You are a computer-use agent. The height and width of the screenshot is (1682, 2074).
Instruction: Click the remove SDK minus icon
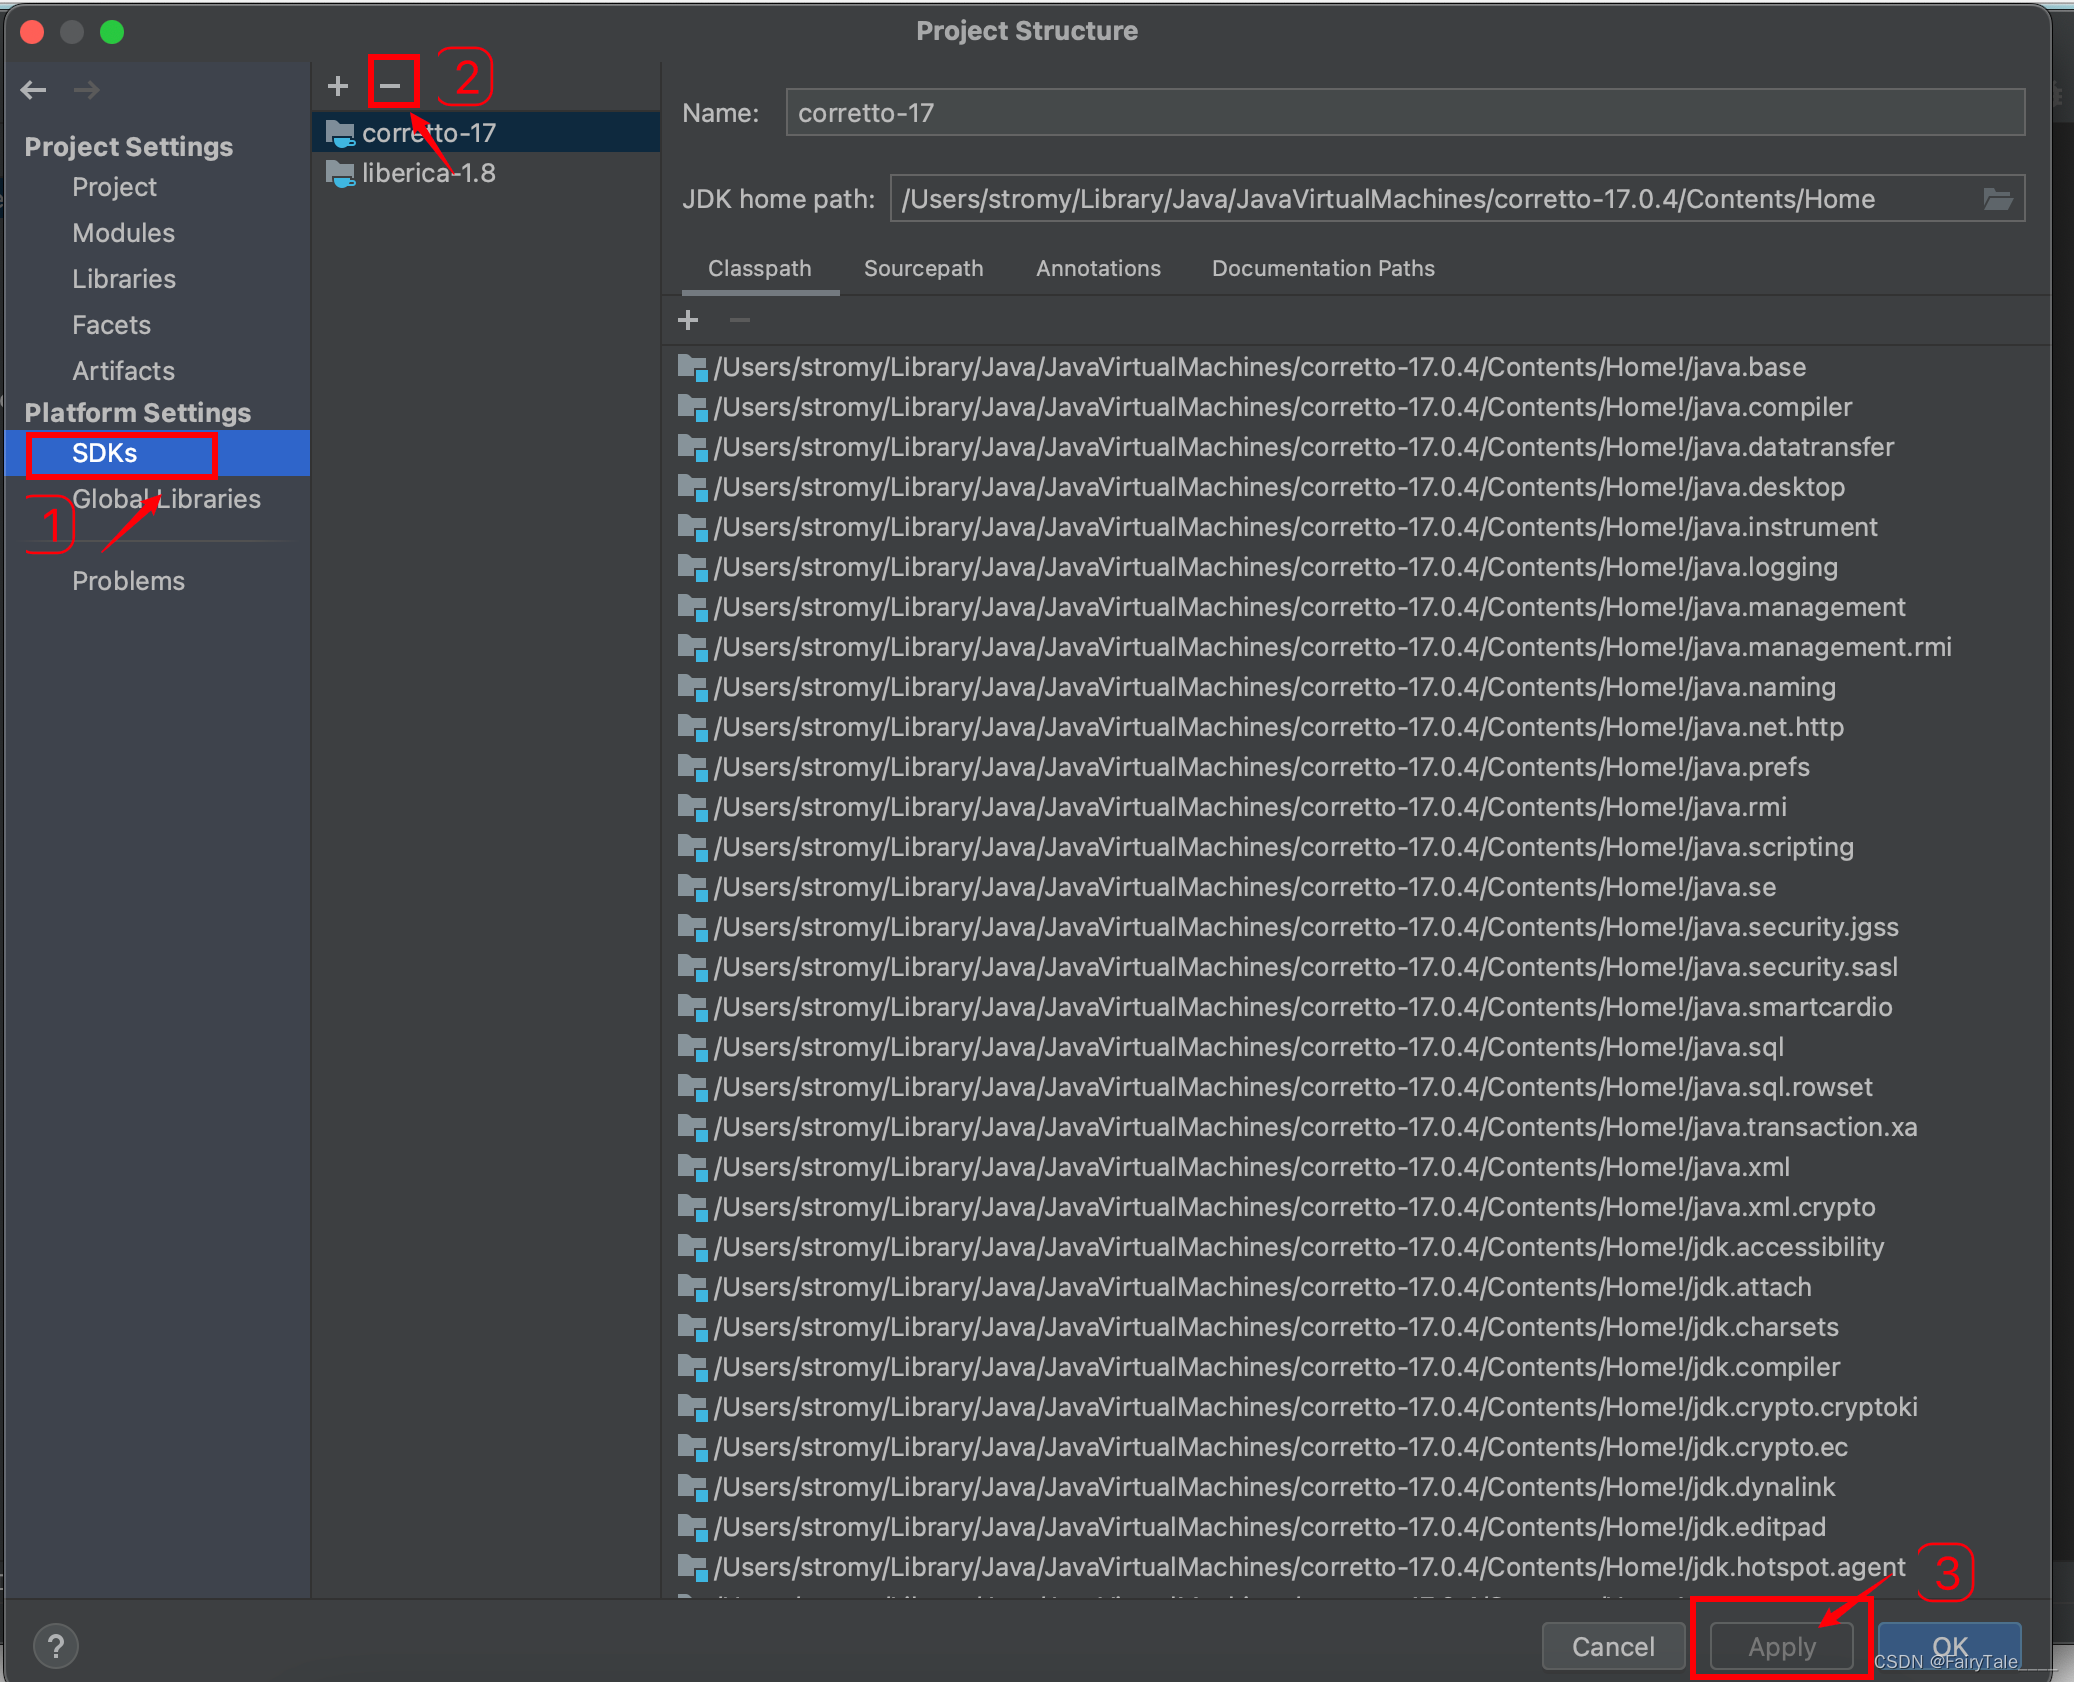point(391,86)
